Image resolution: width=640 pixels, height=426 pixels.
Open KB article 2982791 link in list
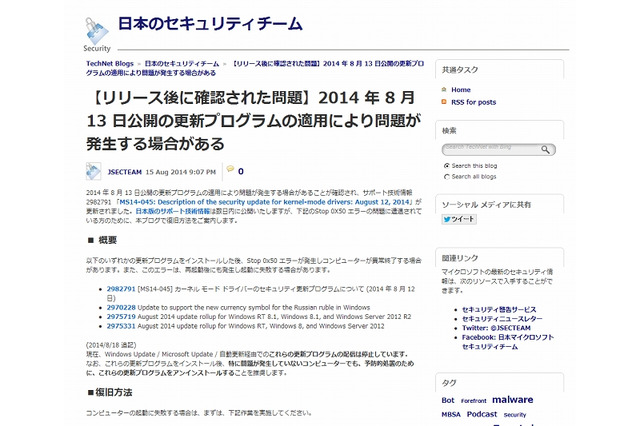(121, 289)
